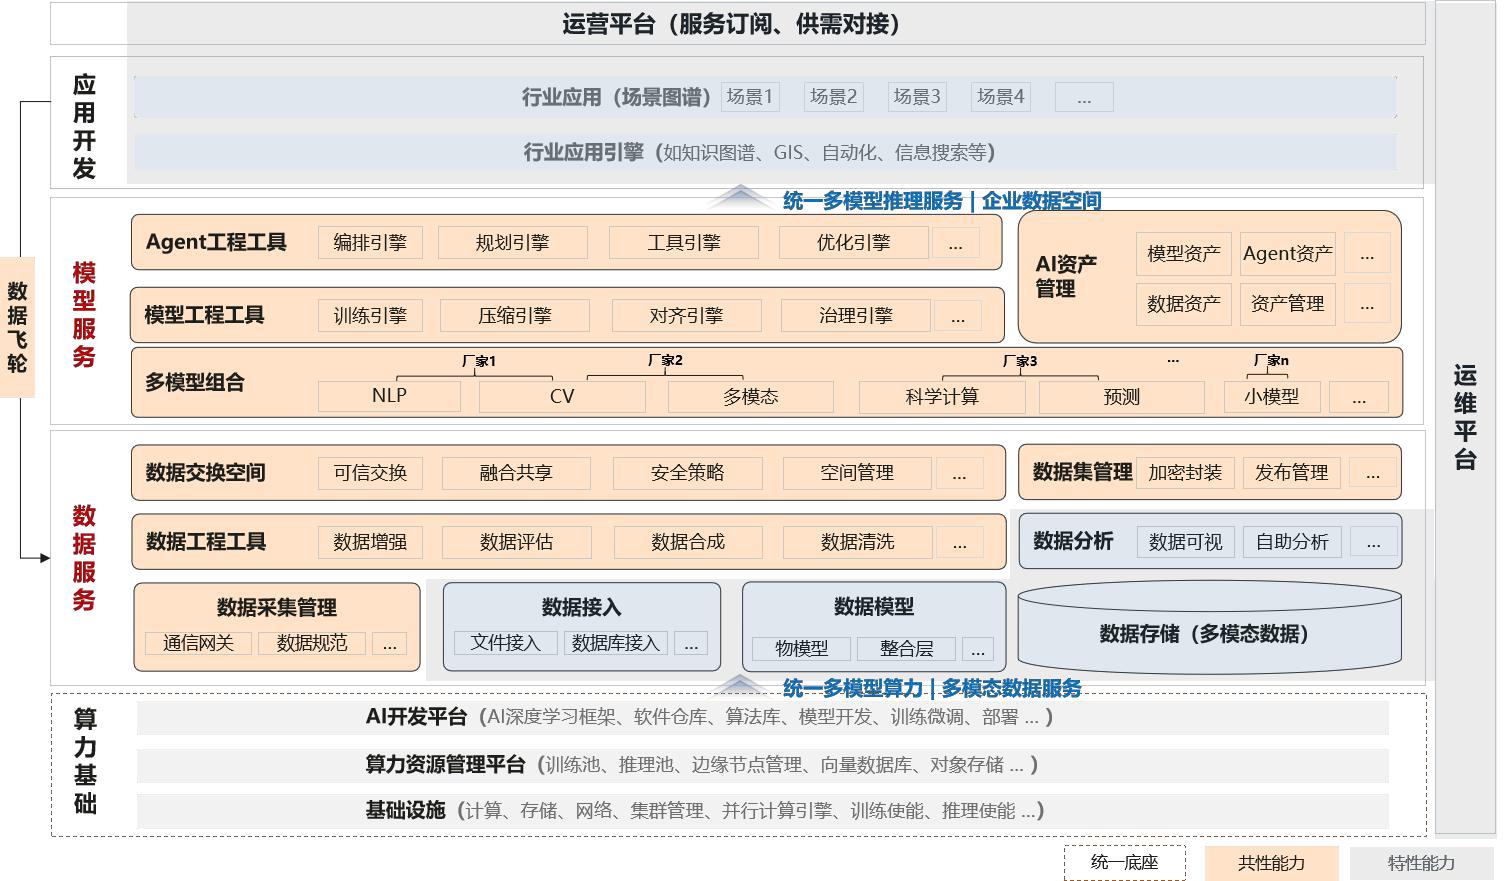Expand the ellipsis box after 场景4
Image resolution: width=1512 pixels, height=881 pixels.
tap(1084, 97)
